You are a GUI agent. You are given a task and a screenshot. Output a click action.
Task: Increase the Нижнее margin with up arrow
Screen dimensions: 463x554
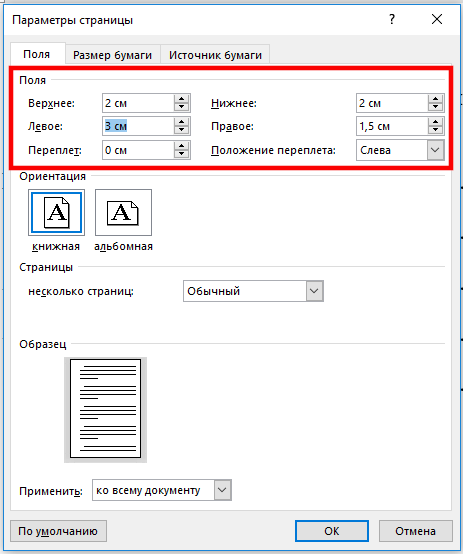click(435, 99)
